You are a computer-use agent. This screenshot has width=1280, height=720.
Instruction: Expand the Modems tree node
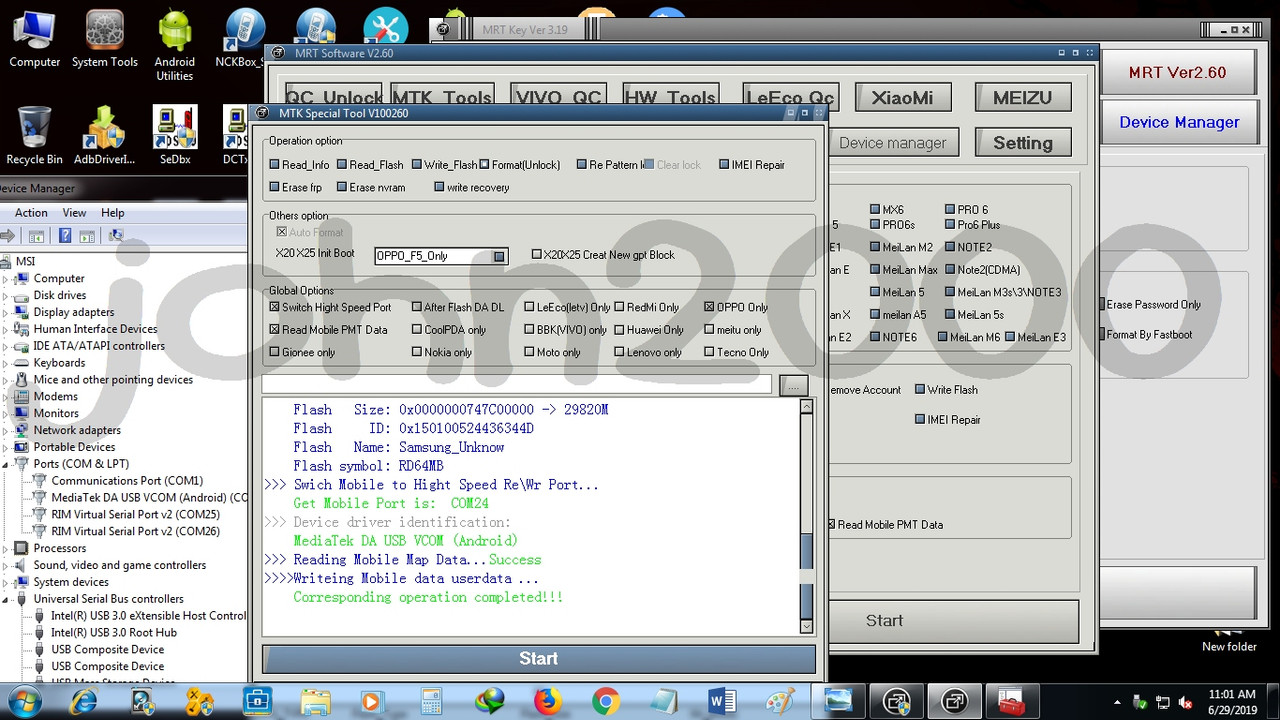pyautogui.click(x=5, y=396)
